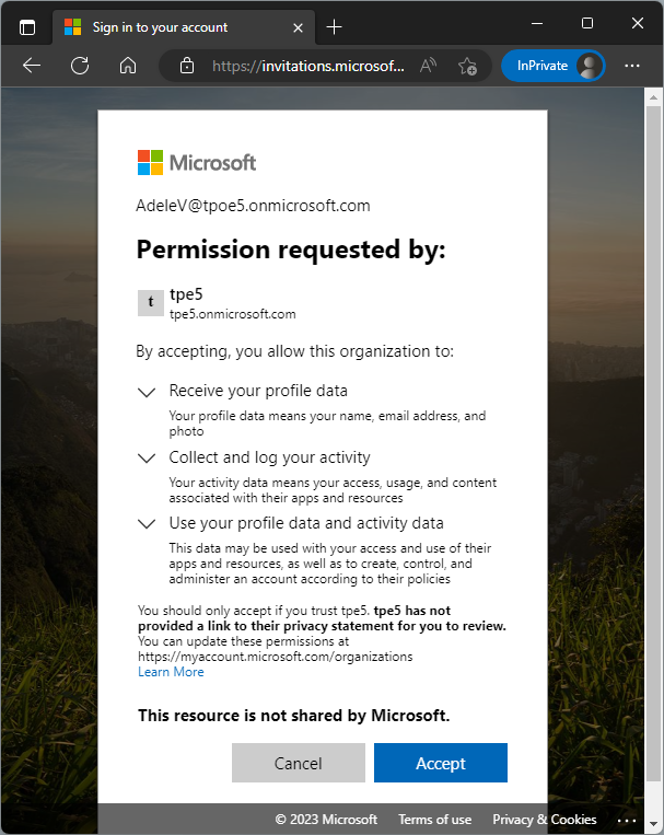Select the tpe5 organization avatar
664x835 pixels.
pos(150,302)
